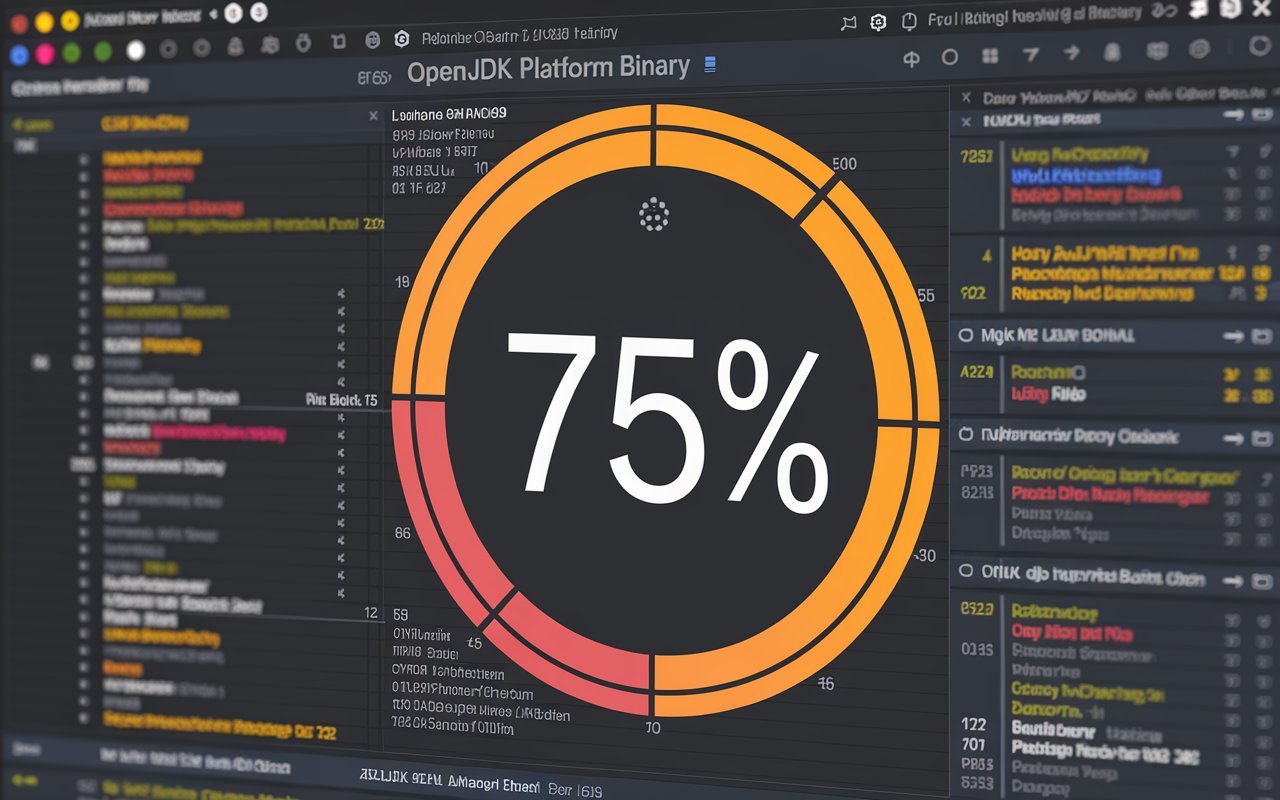This screenshot has width=1280, height=800.
Task: Click the blue list icon beside OpenJDK Platform Binary
Action: click(x=711, y=66)
